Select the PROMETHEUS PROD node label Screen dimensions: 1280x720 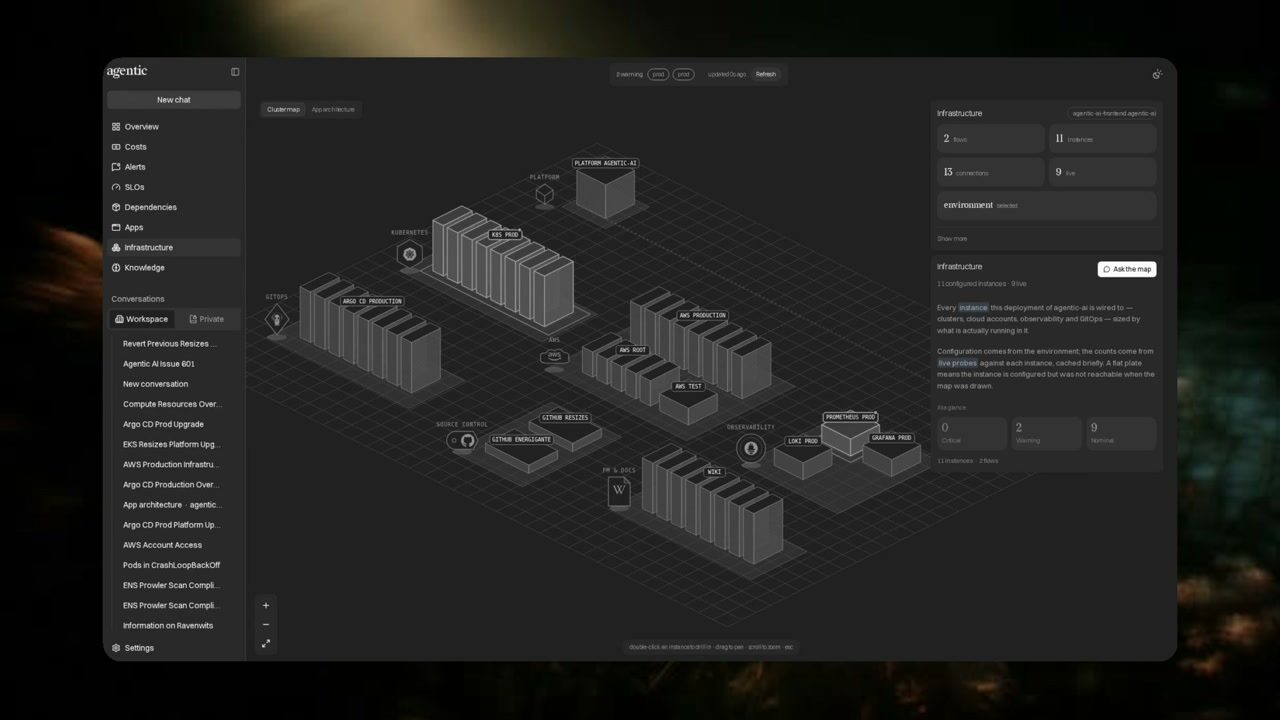point(851,417)
